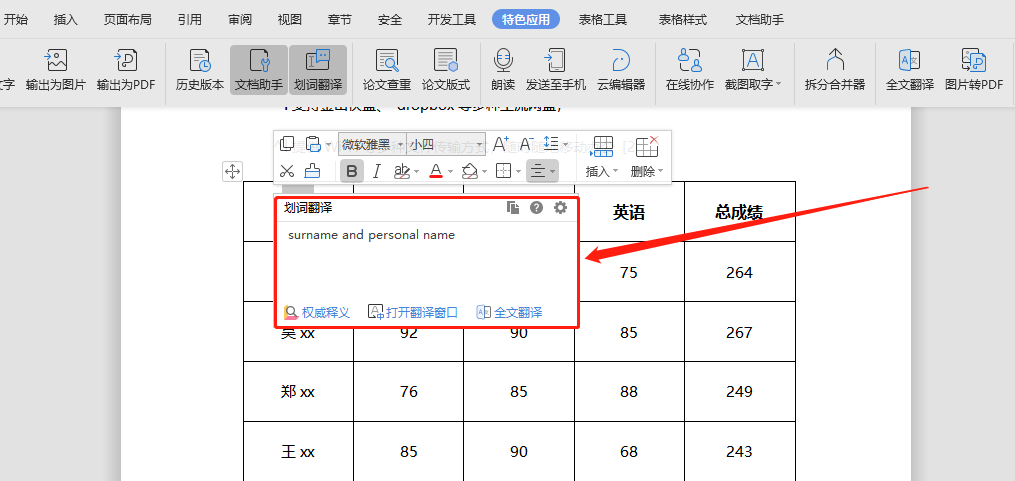The width and height of the screenshot is (1015, 481).
Task: Switch to the 表格工具 tab
Action: point(607,19)
